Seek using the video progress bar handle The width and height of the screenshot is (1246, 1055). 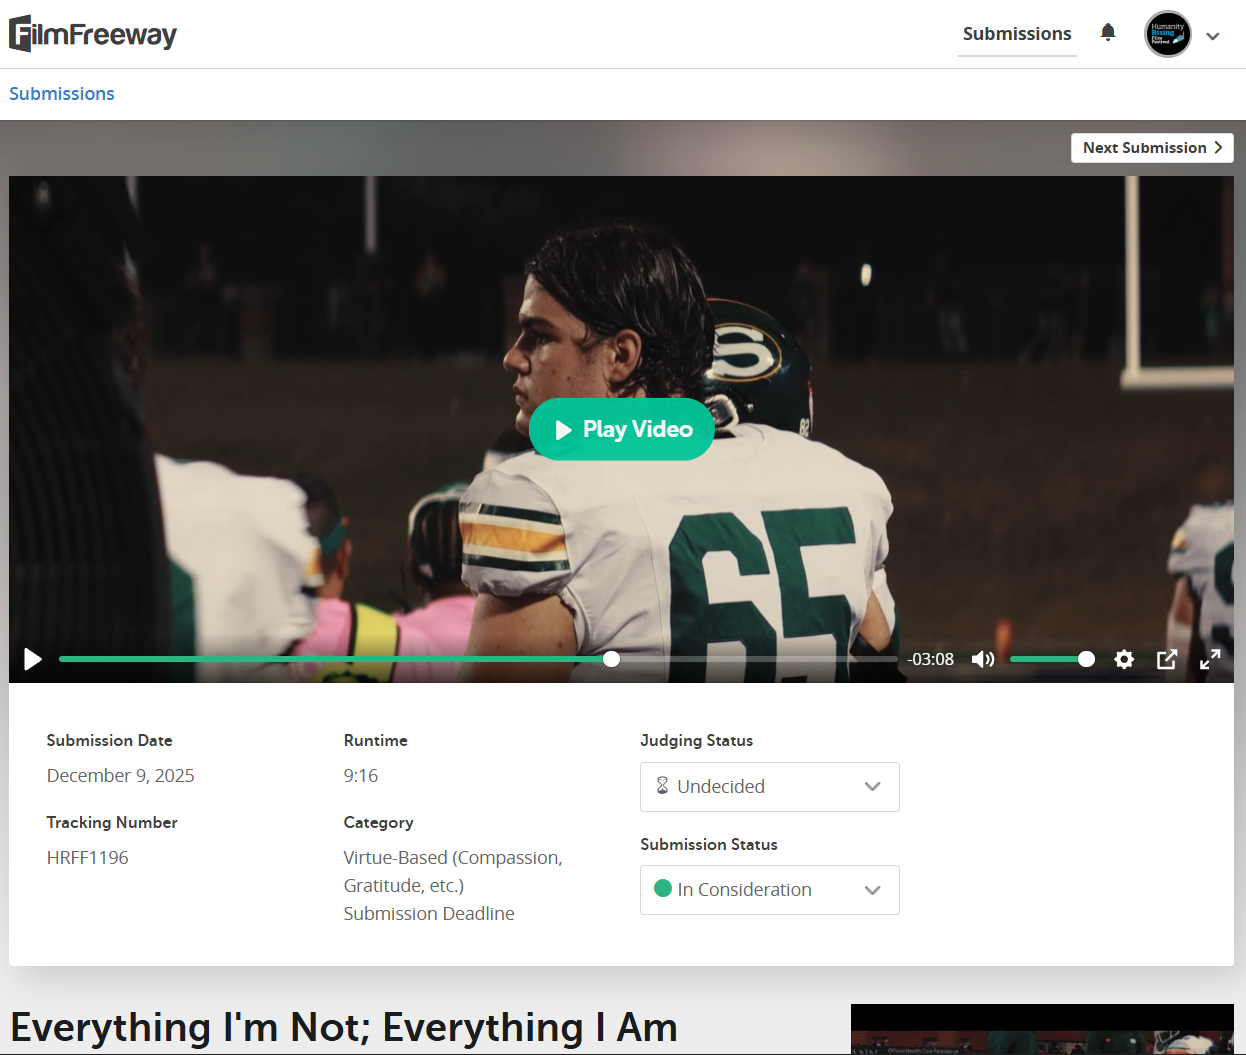point(611,659)
